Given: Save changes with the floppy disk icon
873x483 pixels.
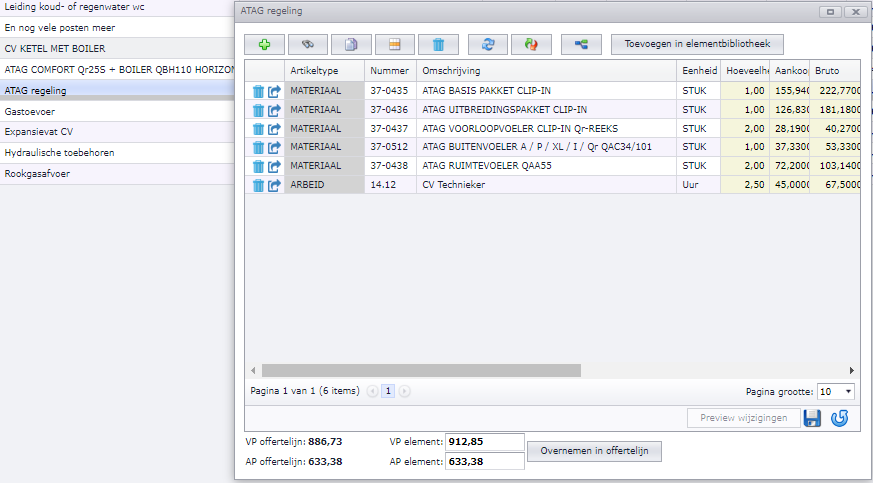Looking at the screenshot, I should [x=812, y=418].
